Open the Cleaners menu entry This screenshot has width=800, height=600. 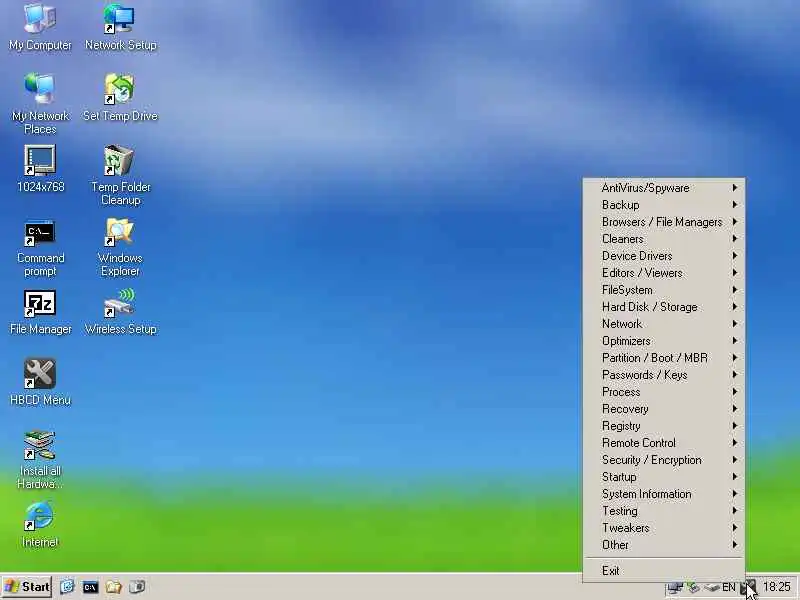pyautogui.click(x=664, y=239)
